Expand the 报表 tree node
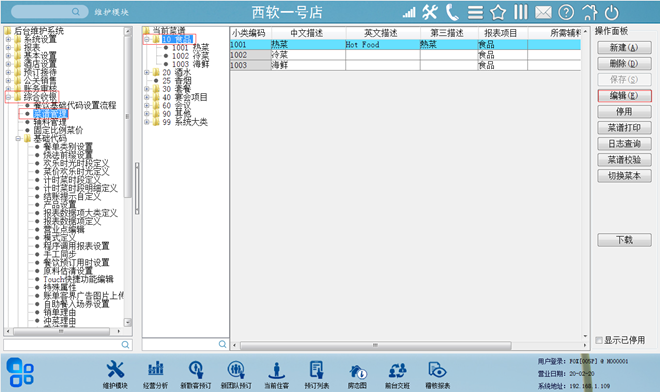The height and width of the screenshot is (392, 660). (x=8, y=48)
